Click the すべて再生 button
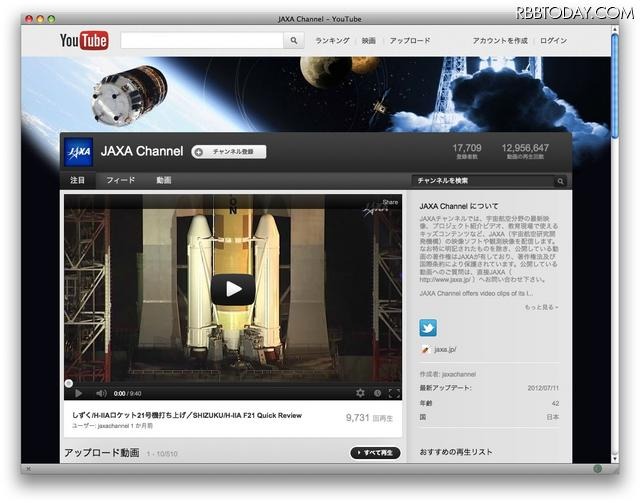This screenshot has width=640, height=503. pyautogui.click(x=375, y=452)
